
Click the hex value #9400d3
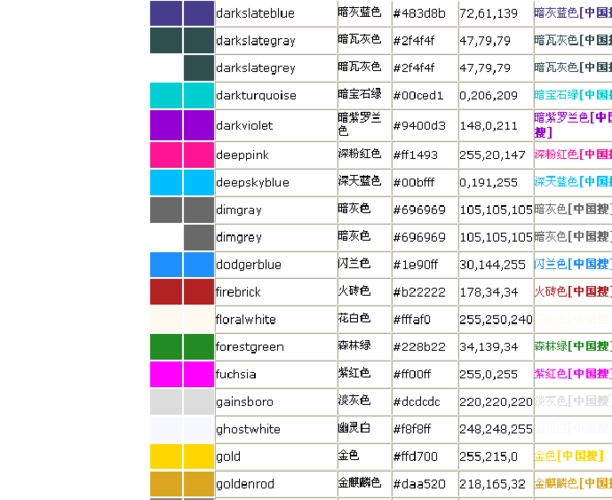tap(418, 126)
